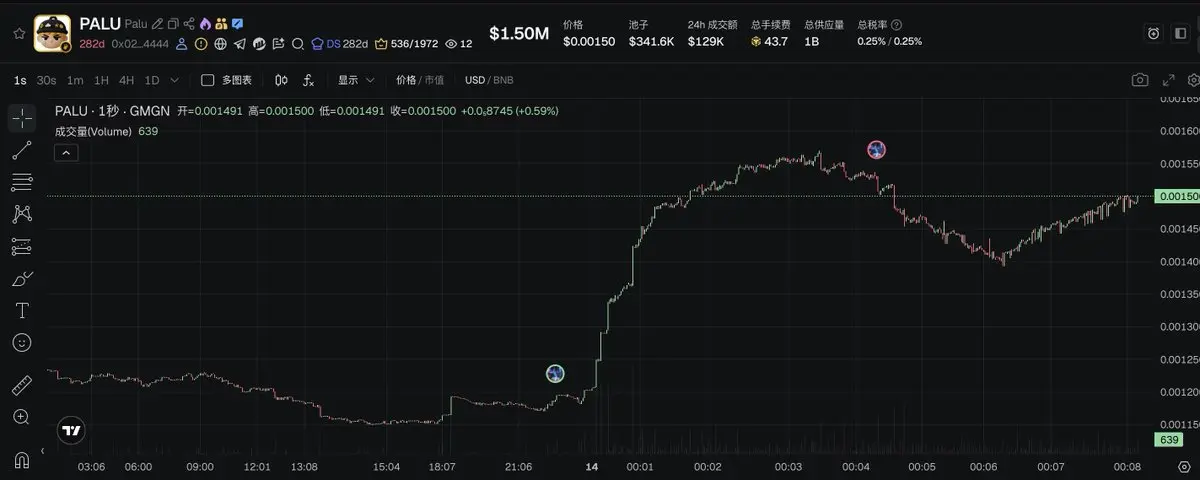Screen dimensions: 1200x480
Task: Copy the contract address 0x02...4444
Action: pyautogui.click(x=141, y=44)
